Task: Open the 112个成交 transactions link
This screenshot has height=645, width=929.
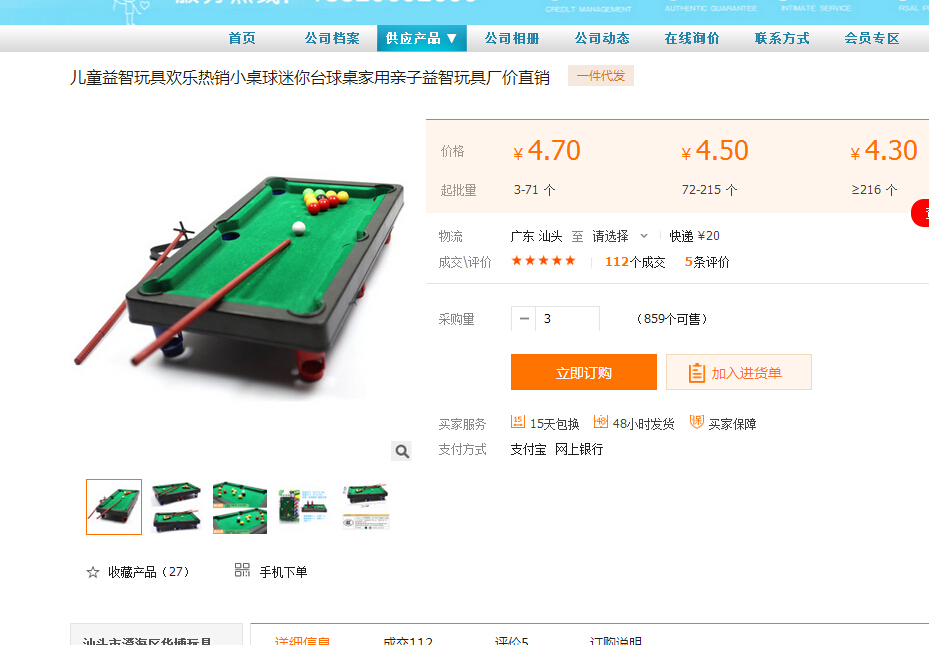Action: pos(635,262)
